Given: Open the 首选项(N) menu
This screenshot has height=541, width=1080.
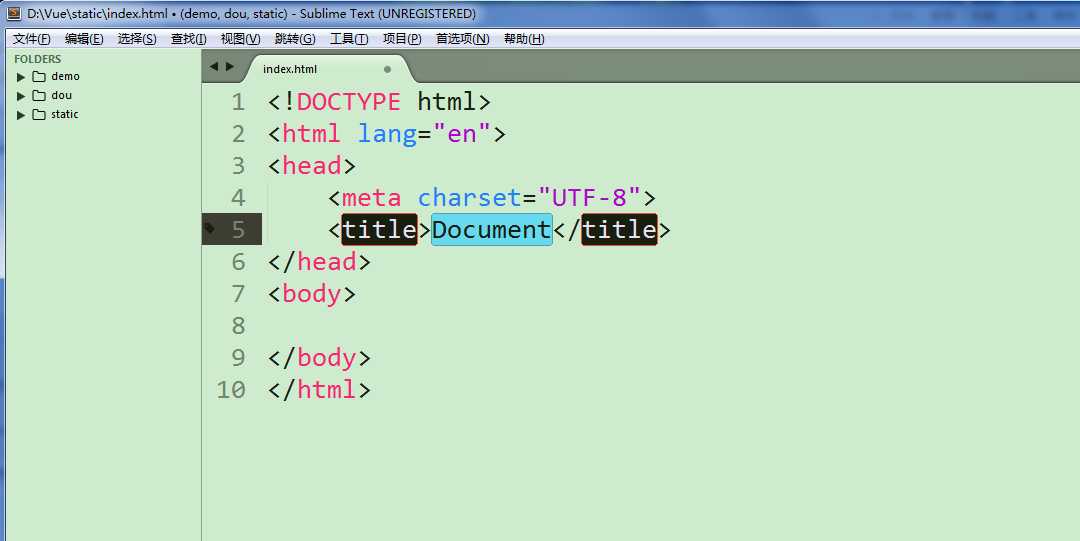Looking at the screenshot, I should 462,39.
